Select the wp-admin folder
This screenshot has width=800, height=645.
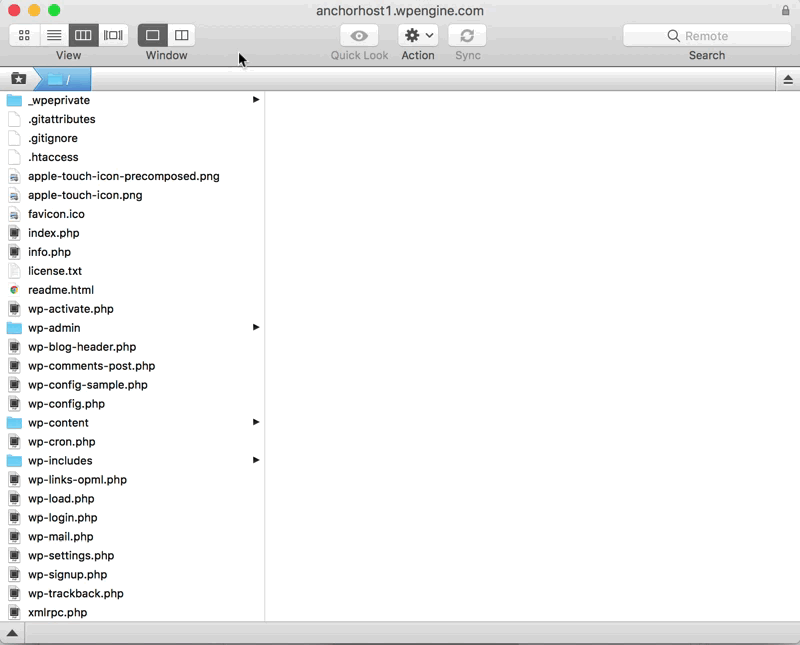[132, 328]
